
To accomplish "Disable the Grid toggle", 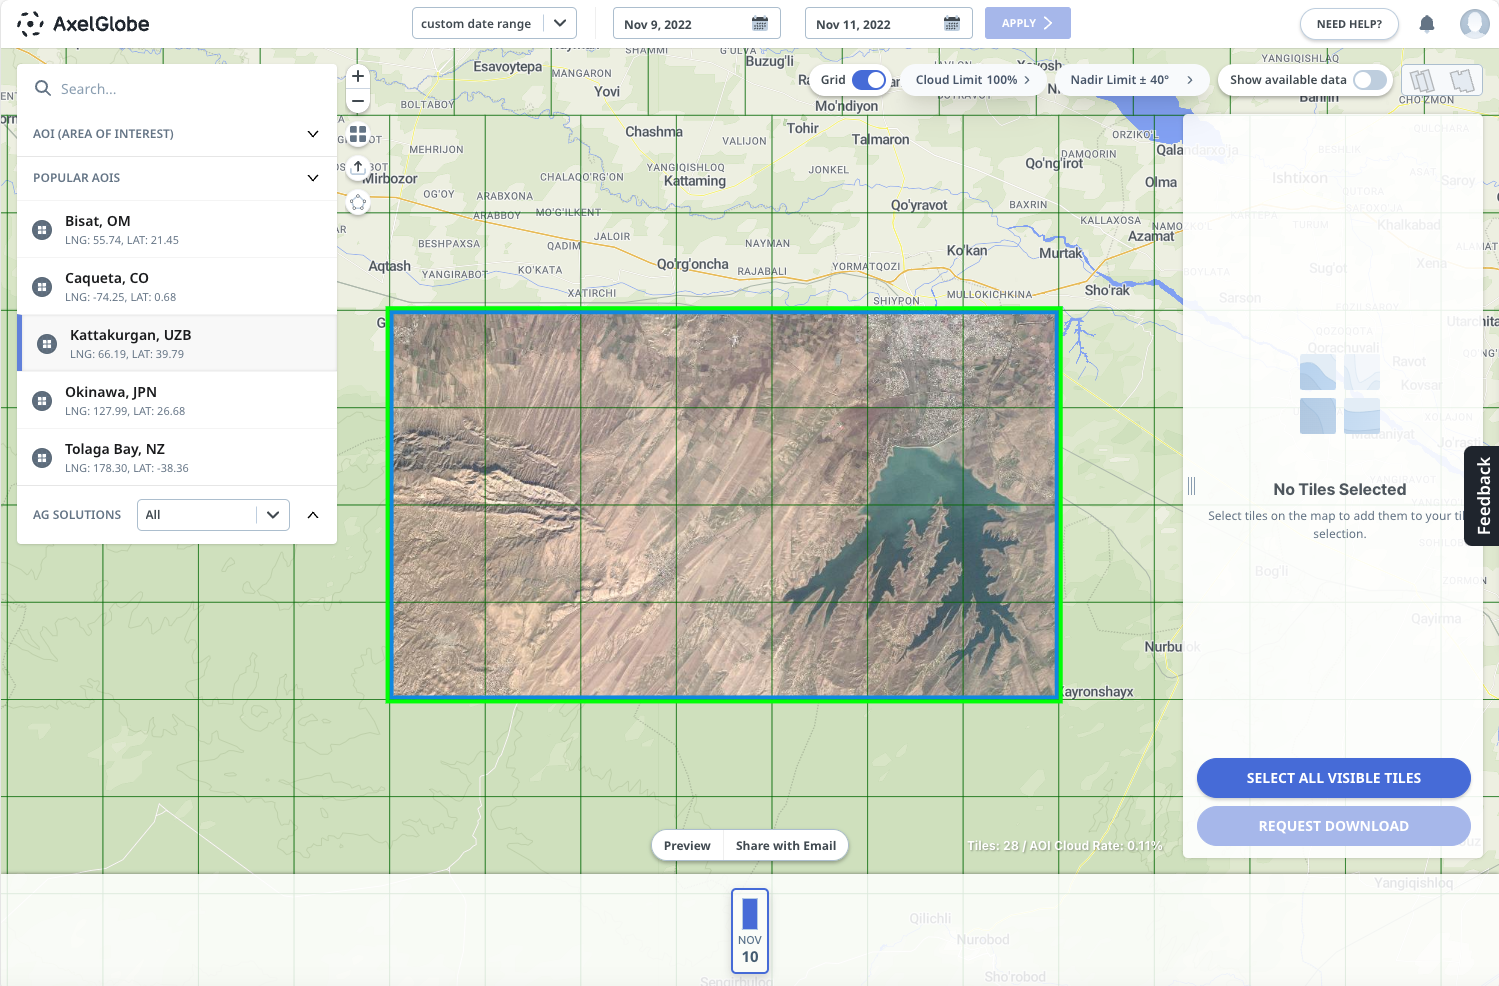I will (x=868, y=80).
